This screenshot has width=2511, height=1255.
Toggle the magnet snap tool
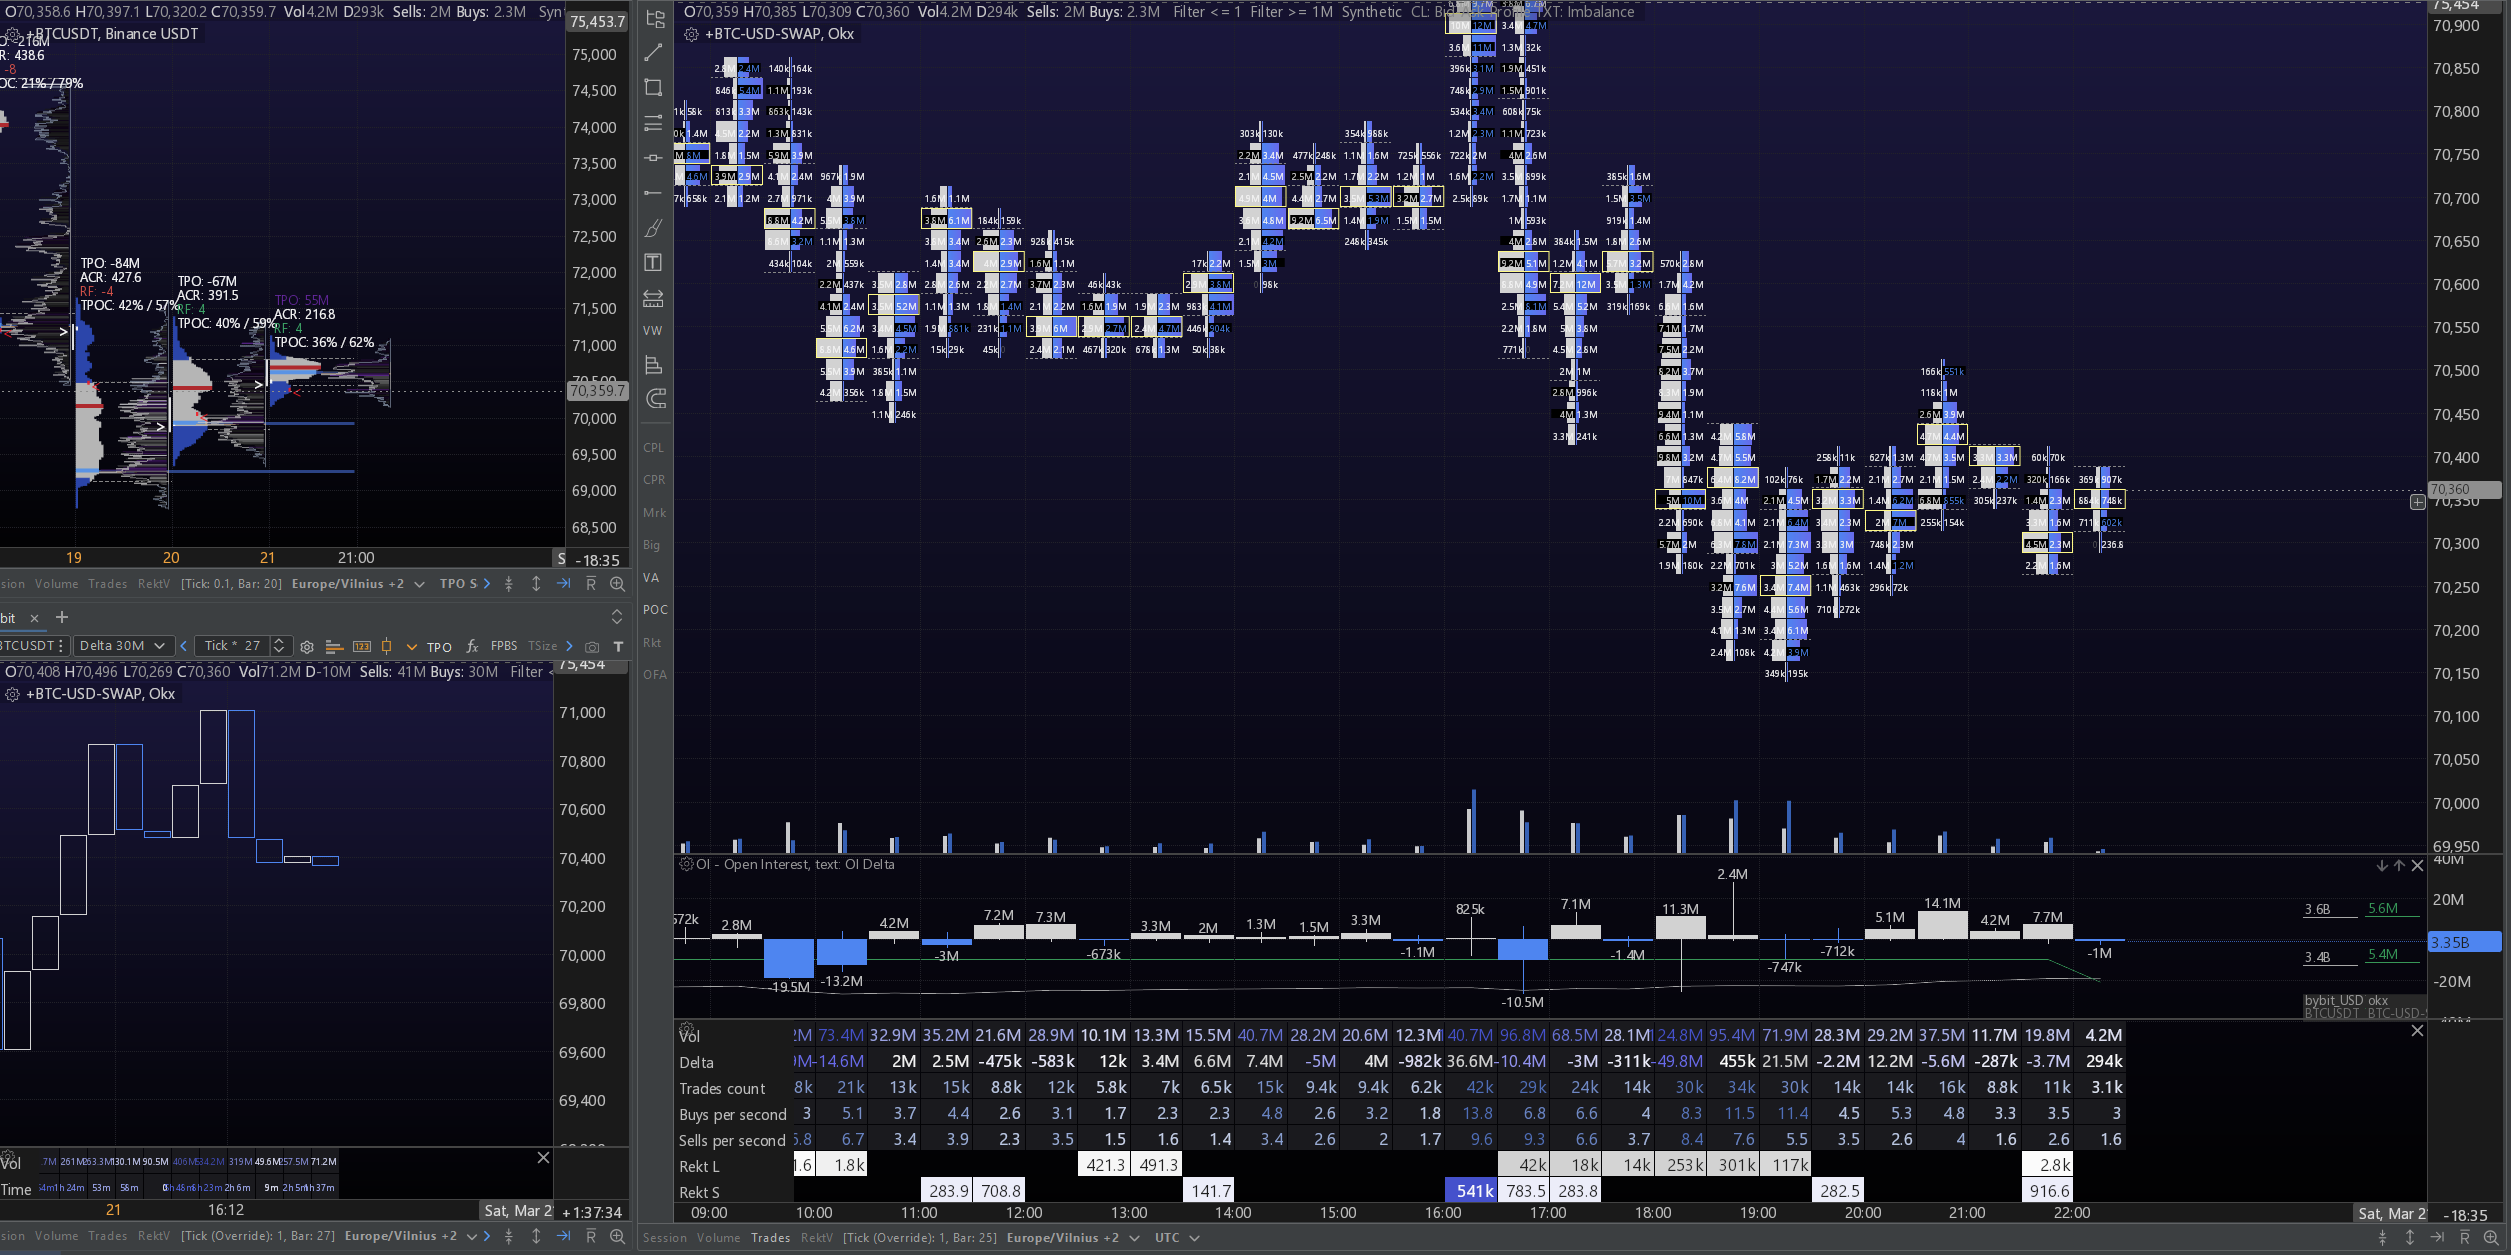(x=656, y=398)
